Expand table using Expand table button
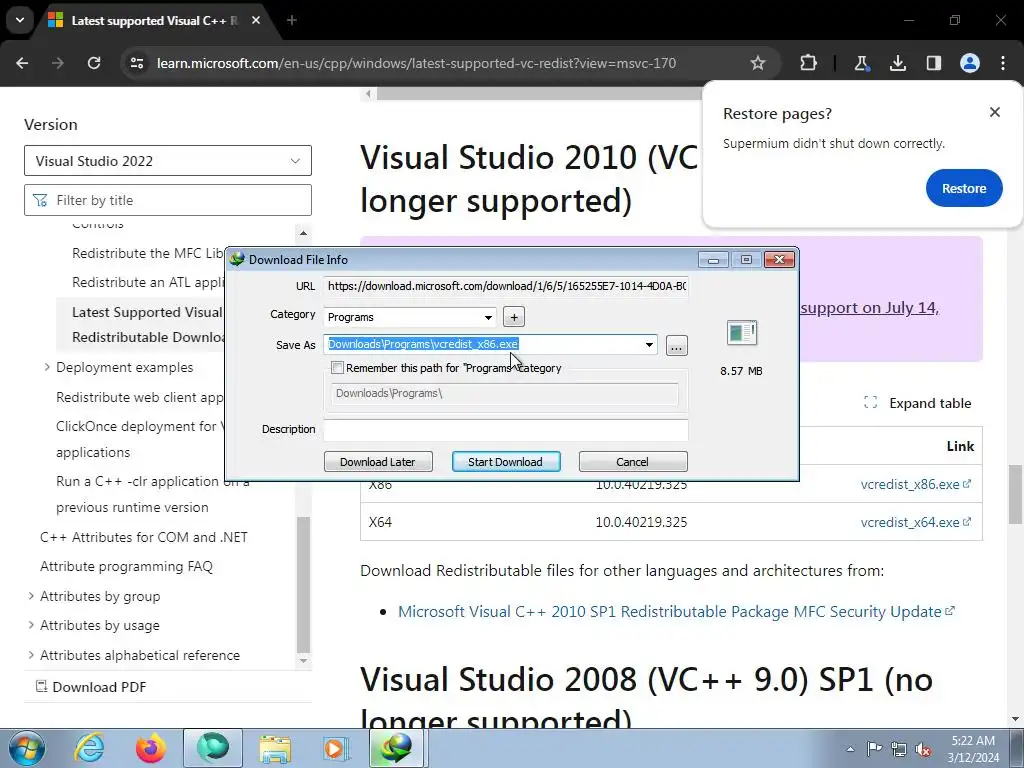Image resolution: width=1024 pixels, height=768 pixels. pos(918,403)
